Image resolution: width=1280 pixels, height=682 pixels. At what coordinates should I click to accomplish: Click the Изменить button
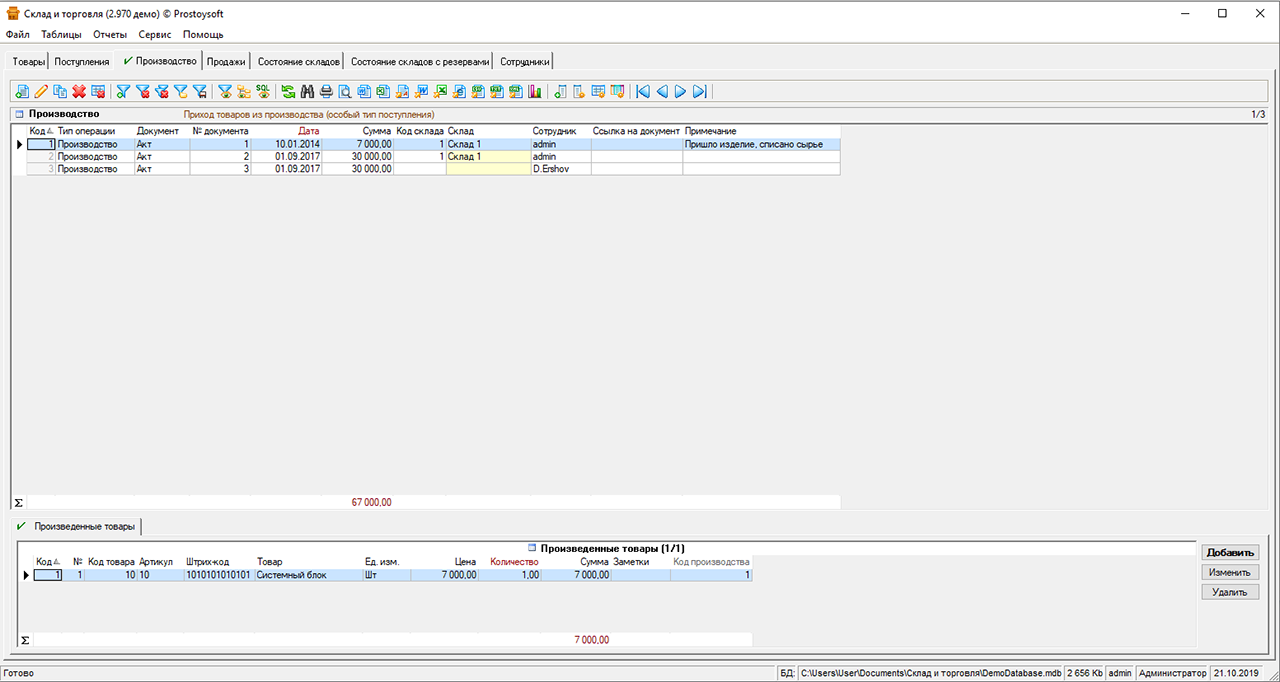(1229, 572)
